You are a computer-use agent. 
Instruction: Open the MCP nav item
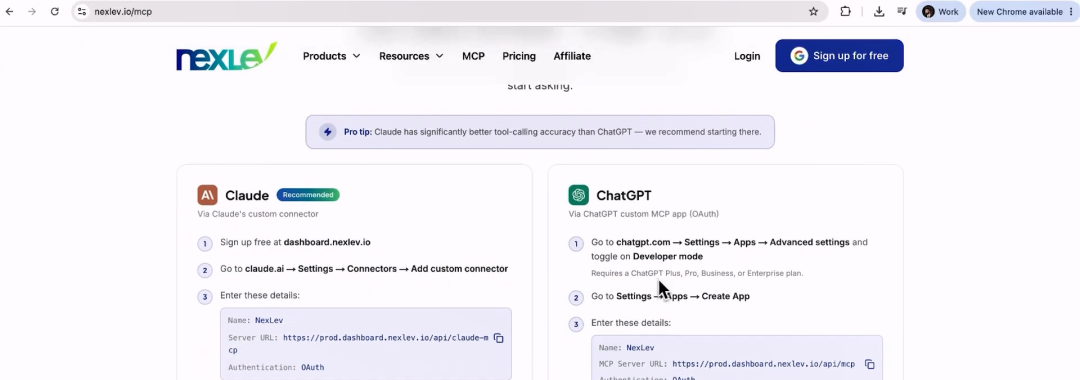[473, 56]
